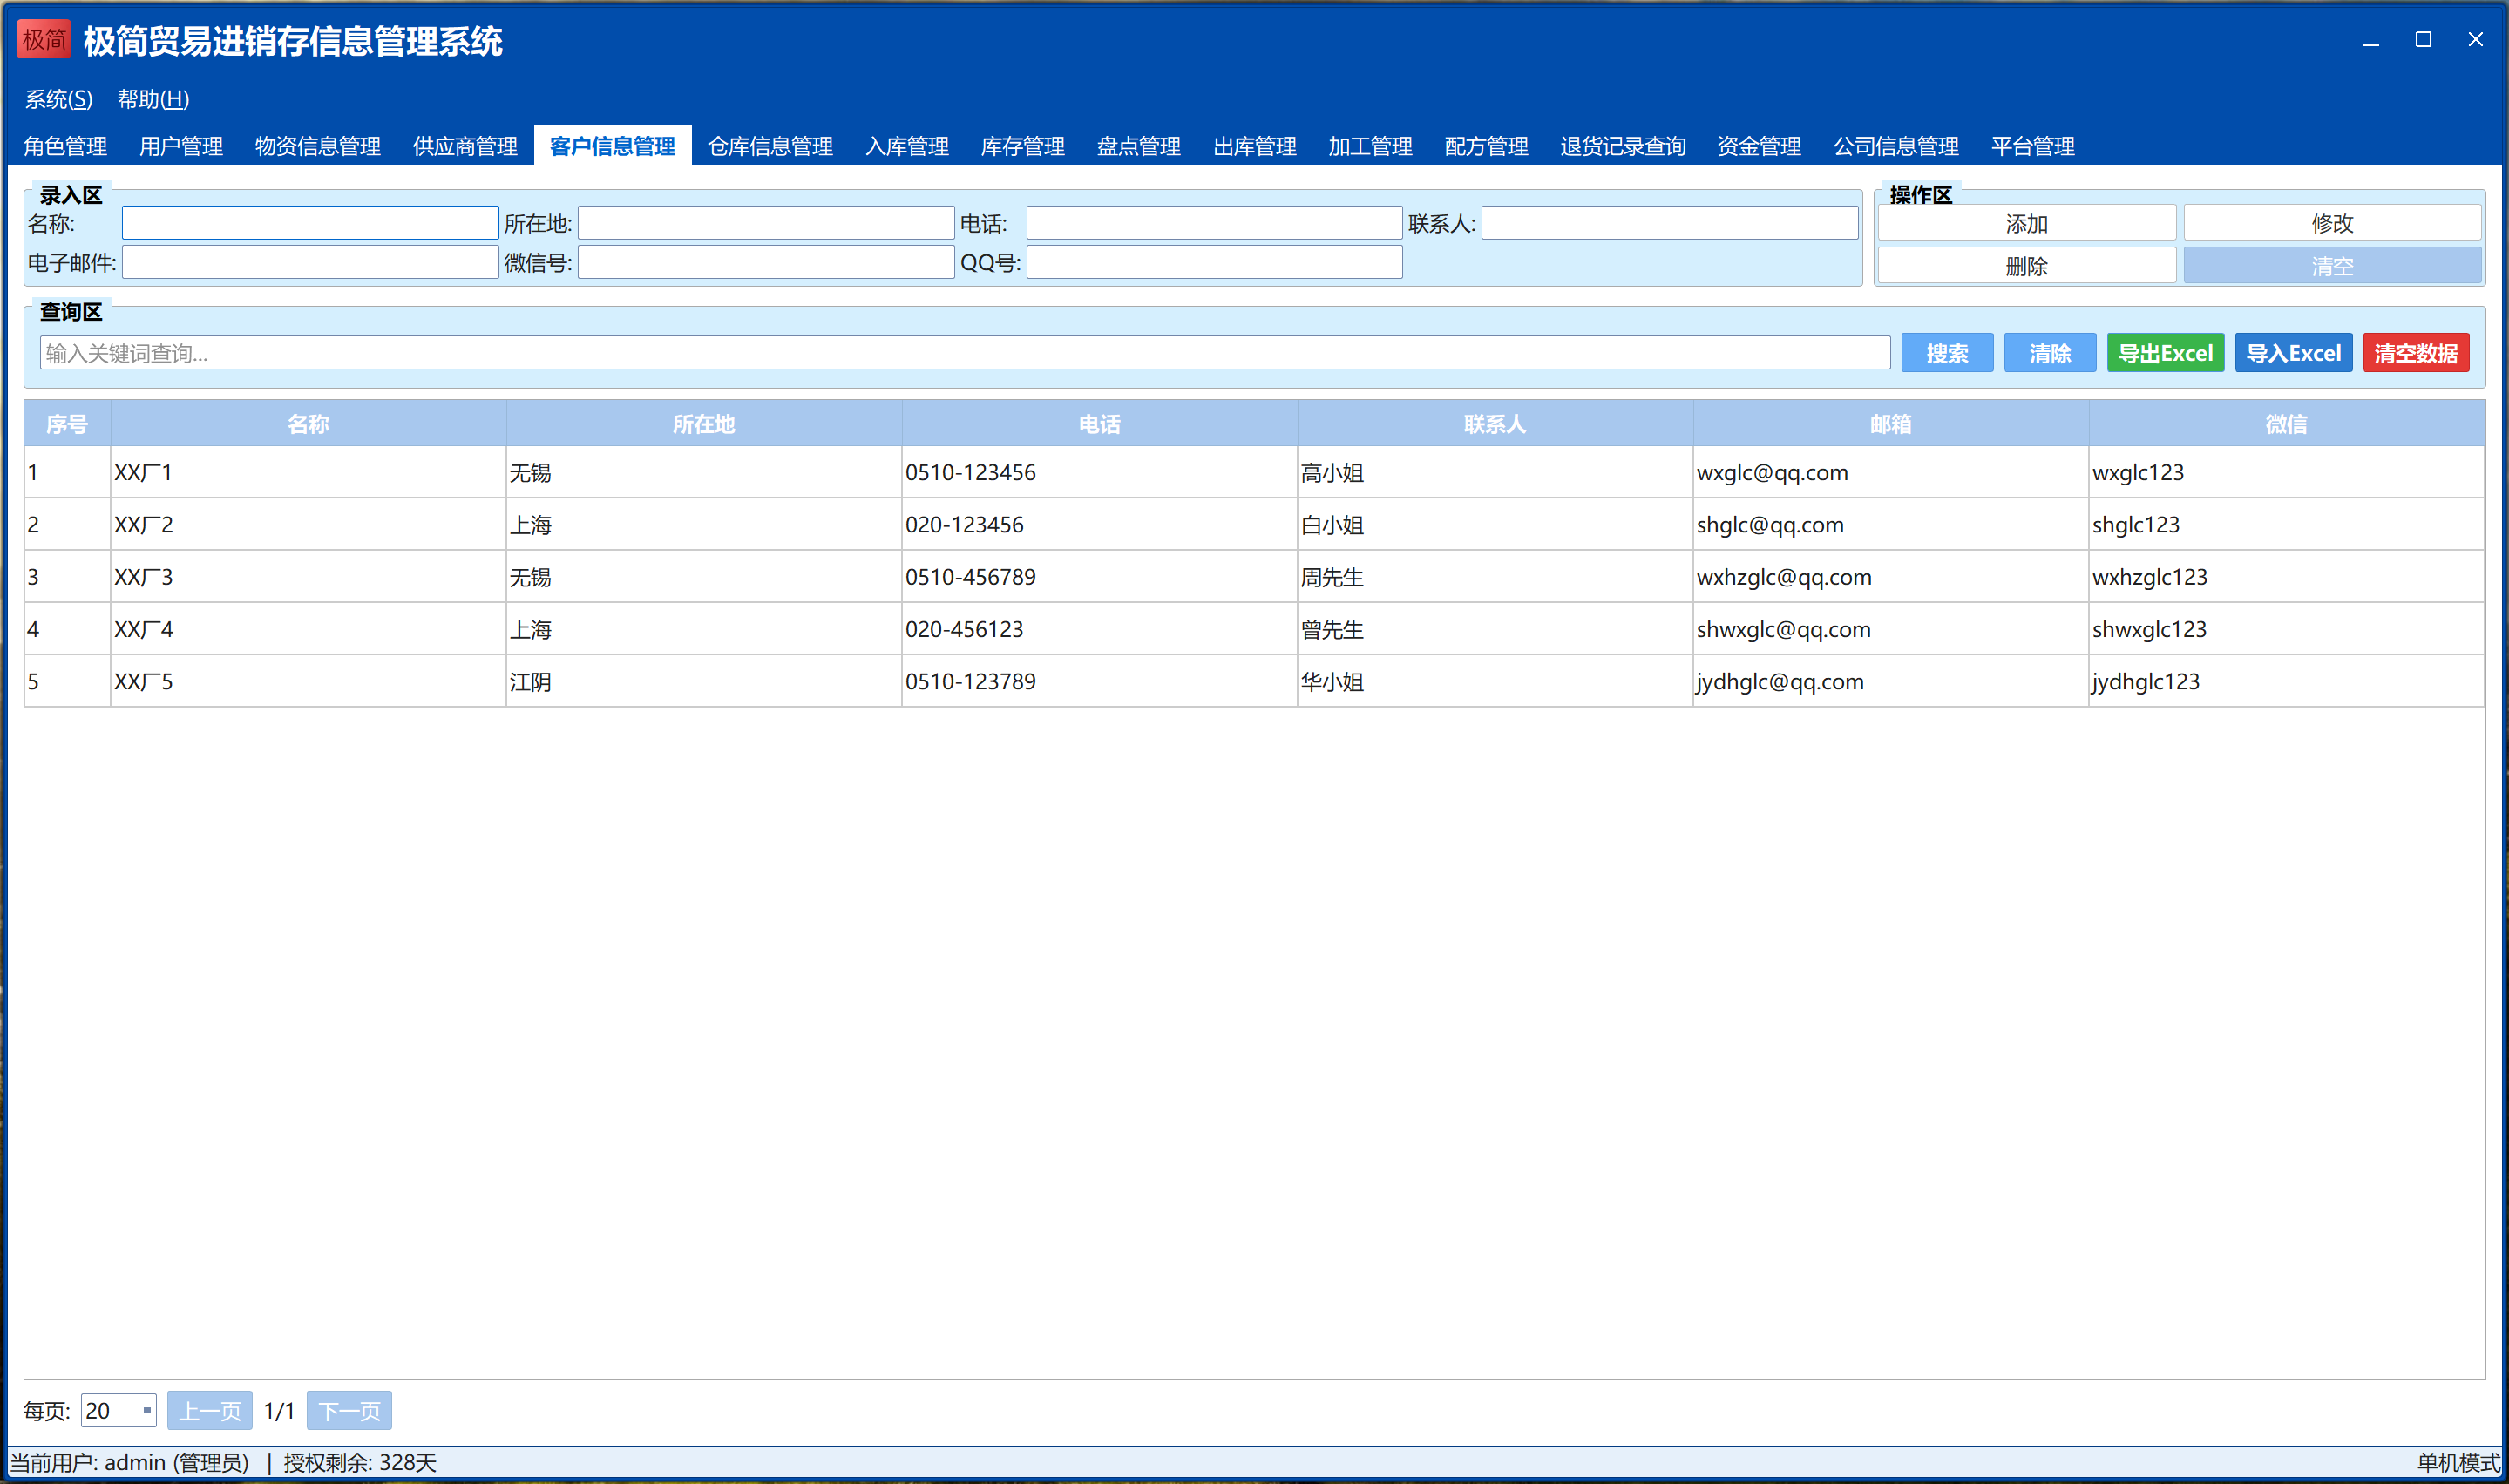
Task: Sort by the 电话 column header
Action: (x=1099, y=424)
